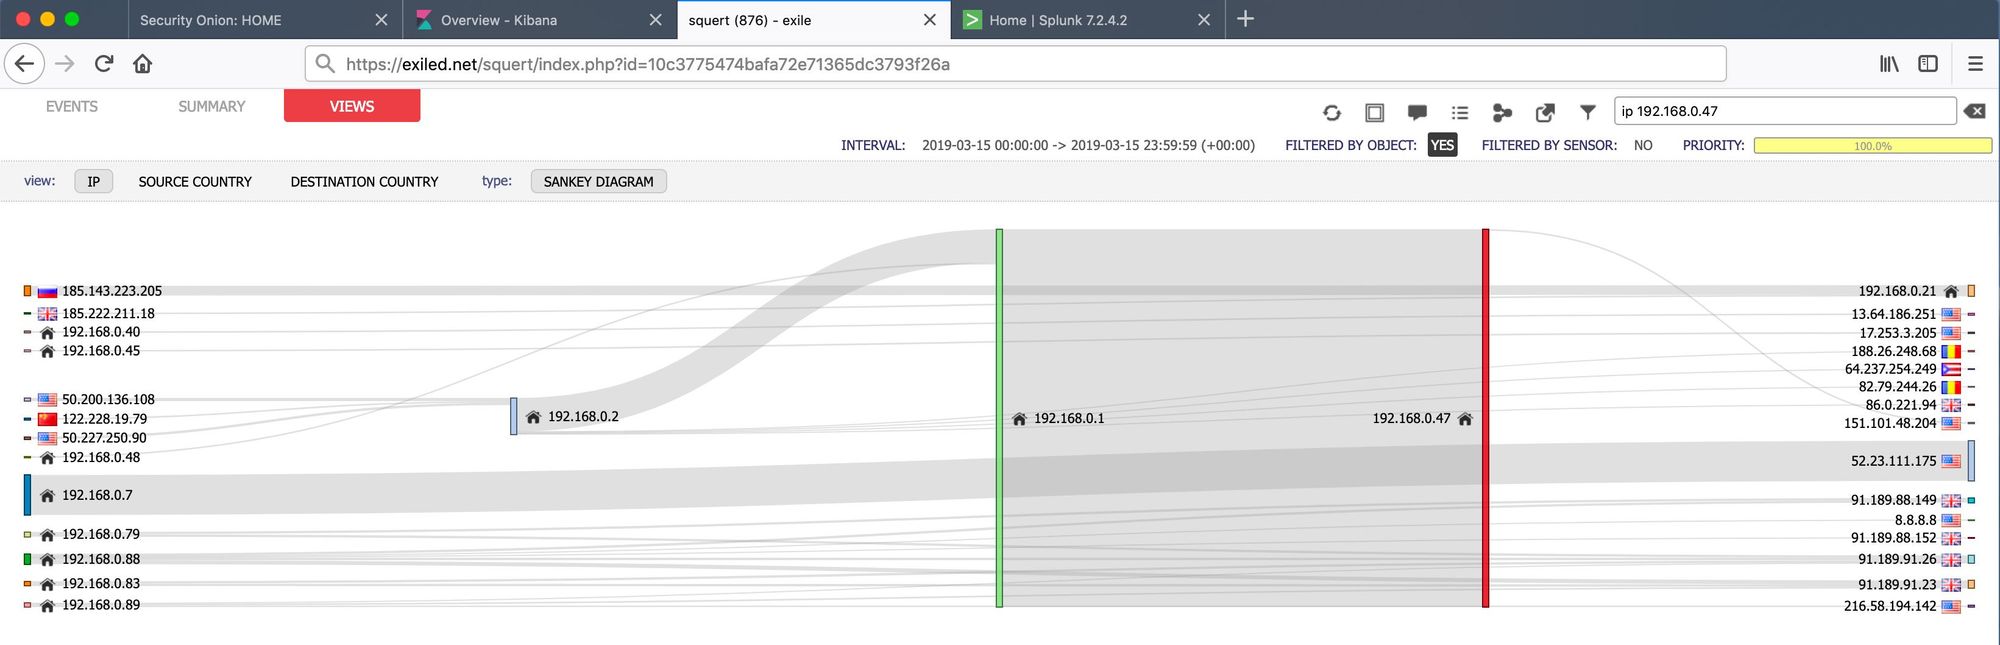Open the filter funnel icon
The height and width of the screenshot is (645, 2000).
1588,112
